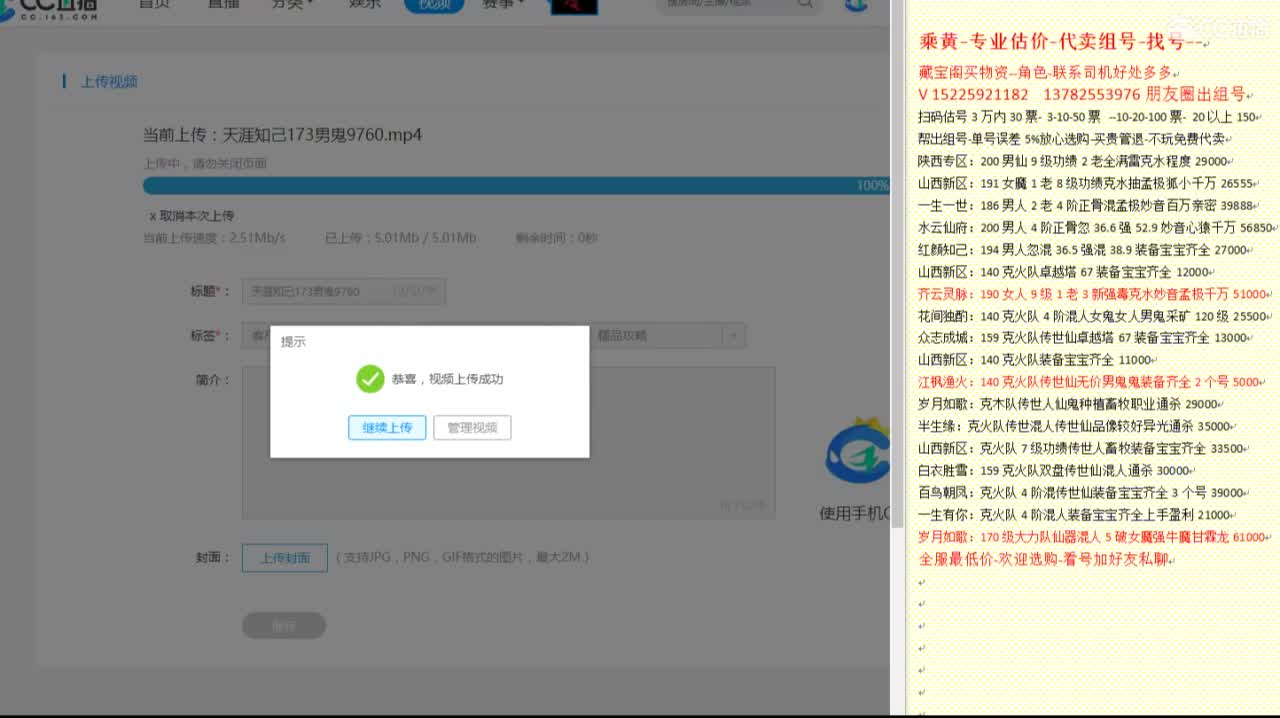
Task: Click red line 江枫渔火：140克火队 5000
Action: point(1089,382)
